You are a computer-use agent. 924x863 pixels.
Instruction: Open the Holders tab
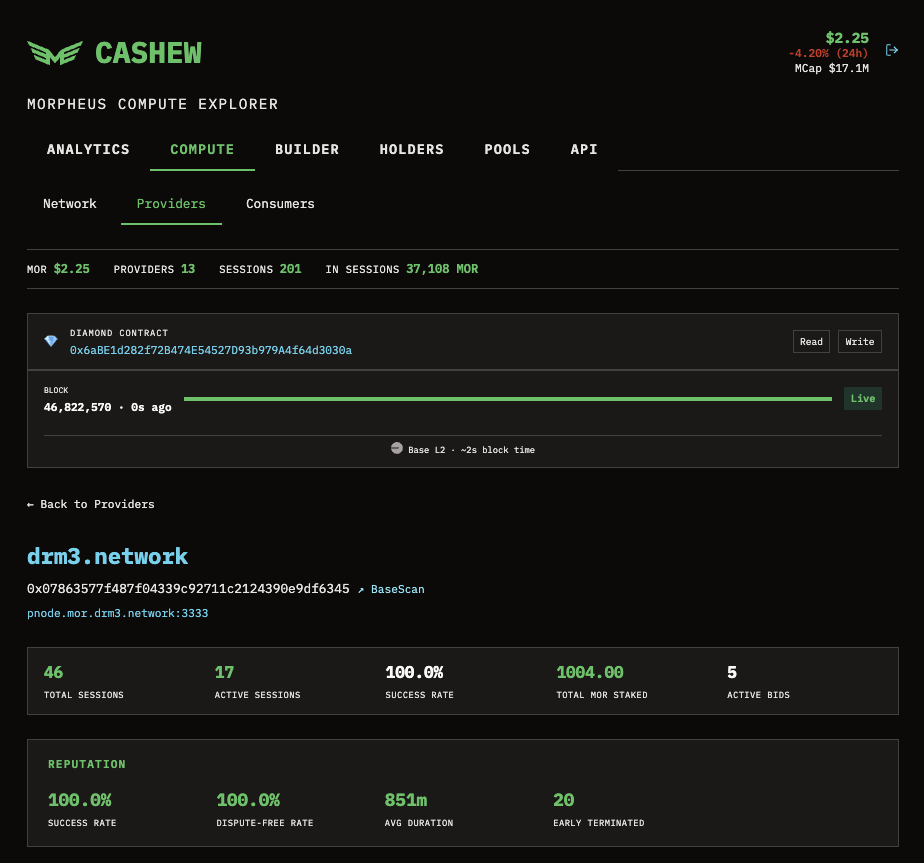coord(411,149)
